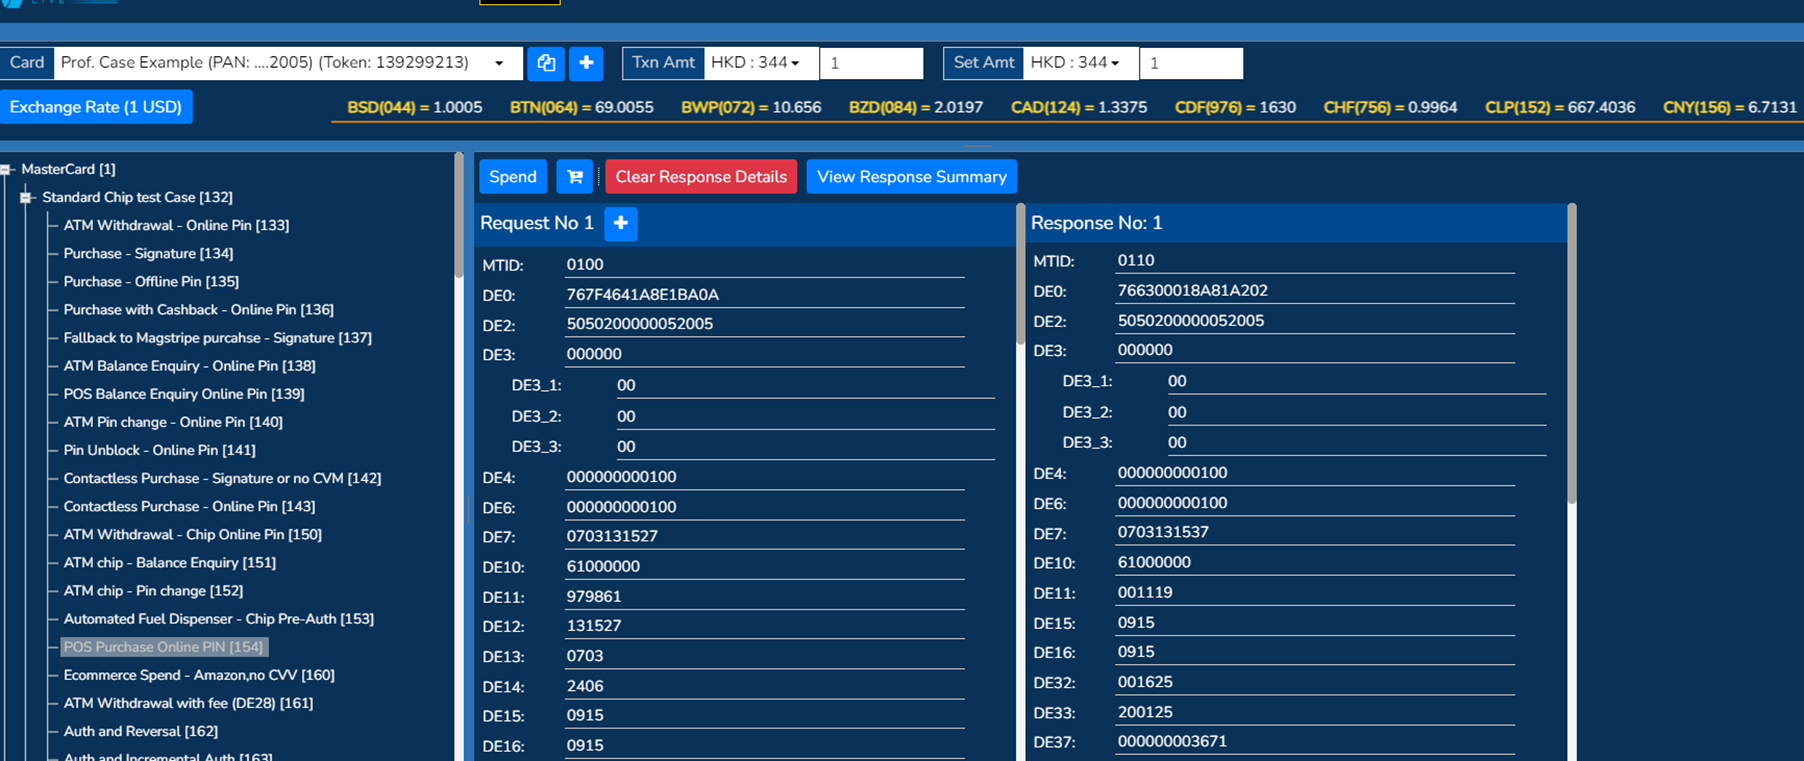Select Purchase - Offline Pin [135]
Screen dimensions: 1804x761
point(151,282)
